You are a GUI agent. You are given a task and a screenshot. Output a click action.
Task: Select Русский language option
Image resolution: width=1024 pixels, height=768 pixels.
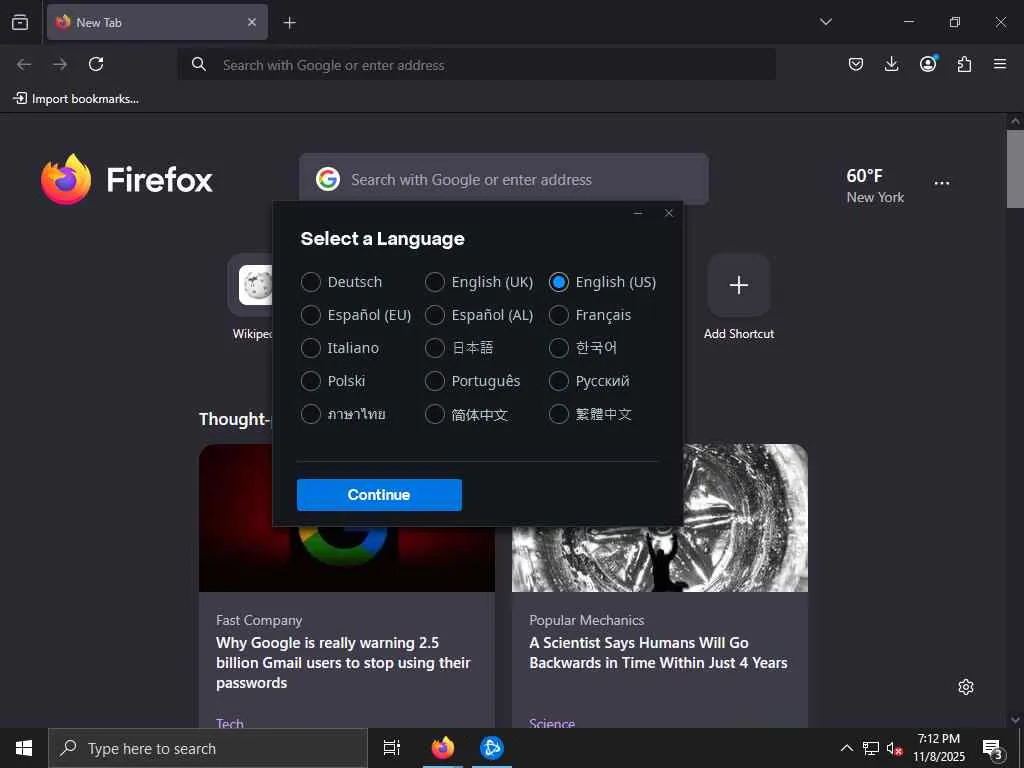tap(590, 381)
